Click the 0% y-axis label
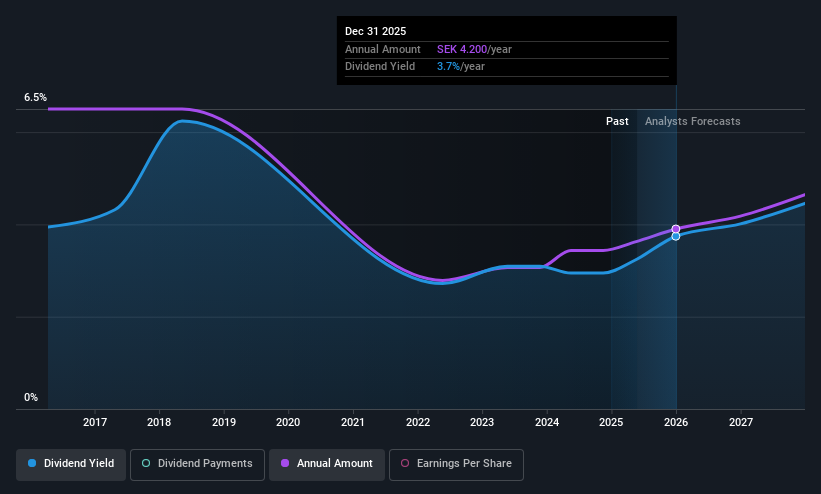Screen dimensions: 821x494 pos(31,398)
